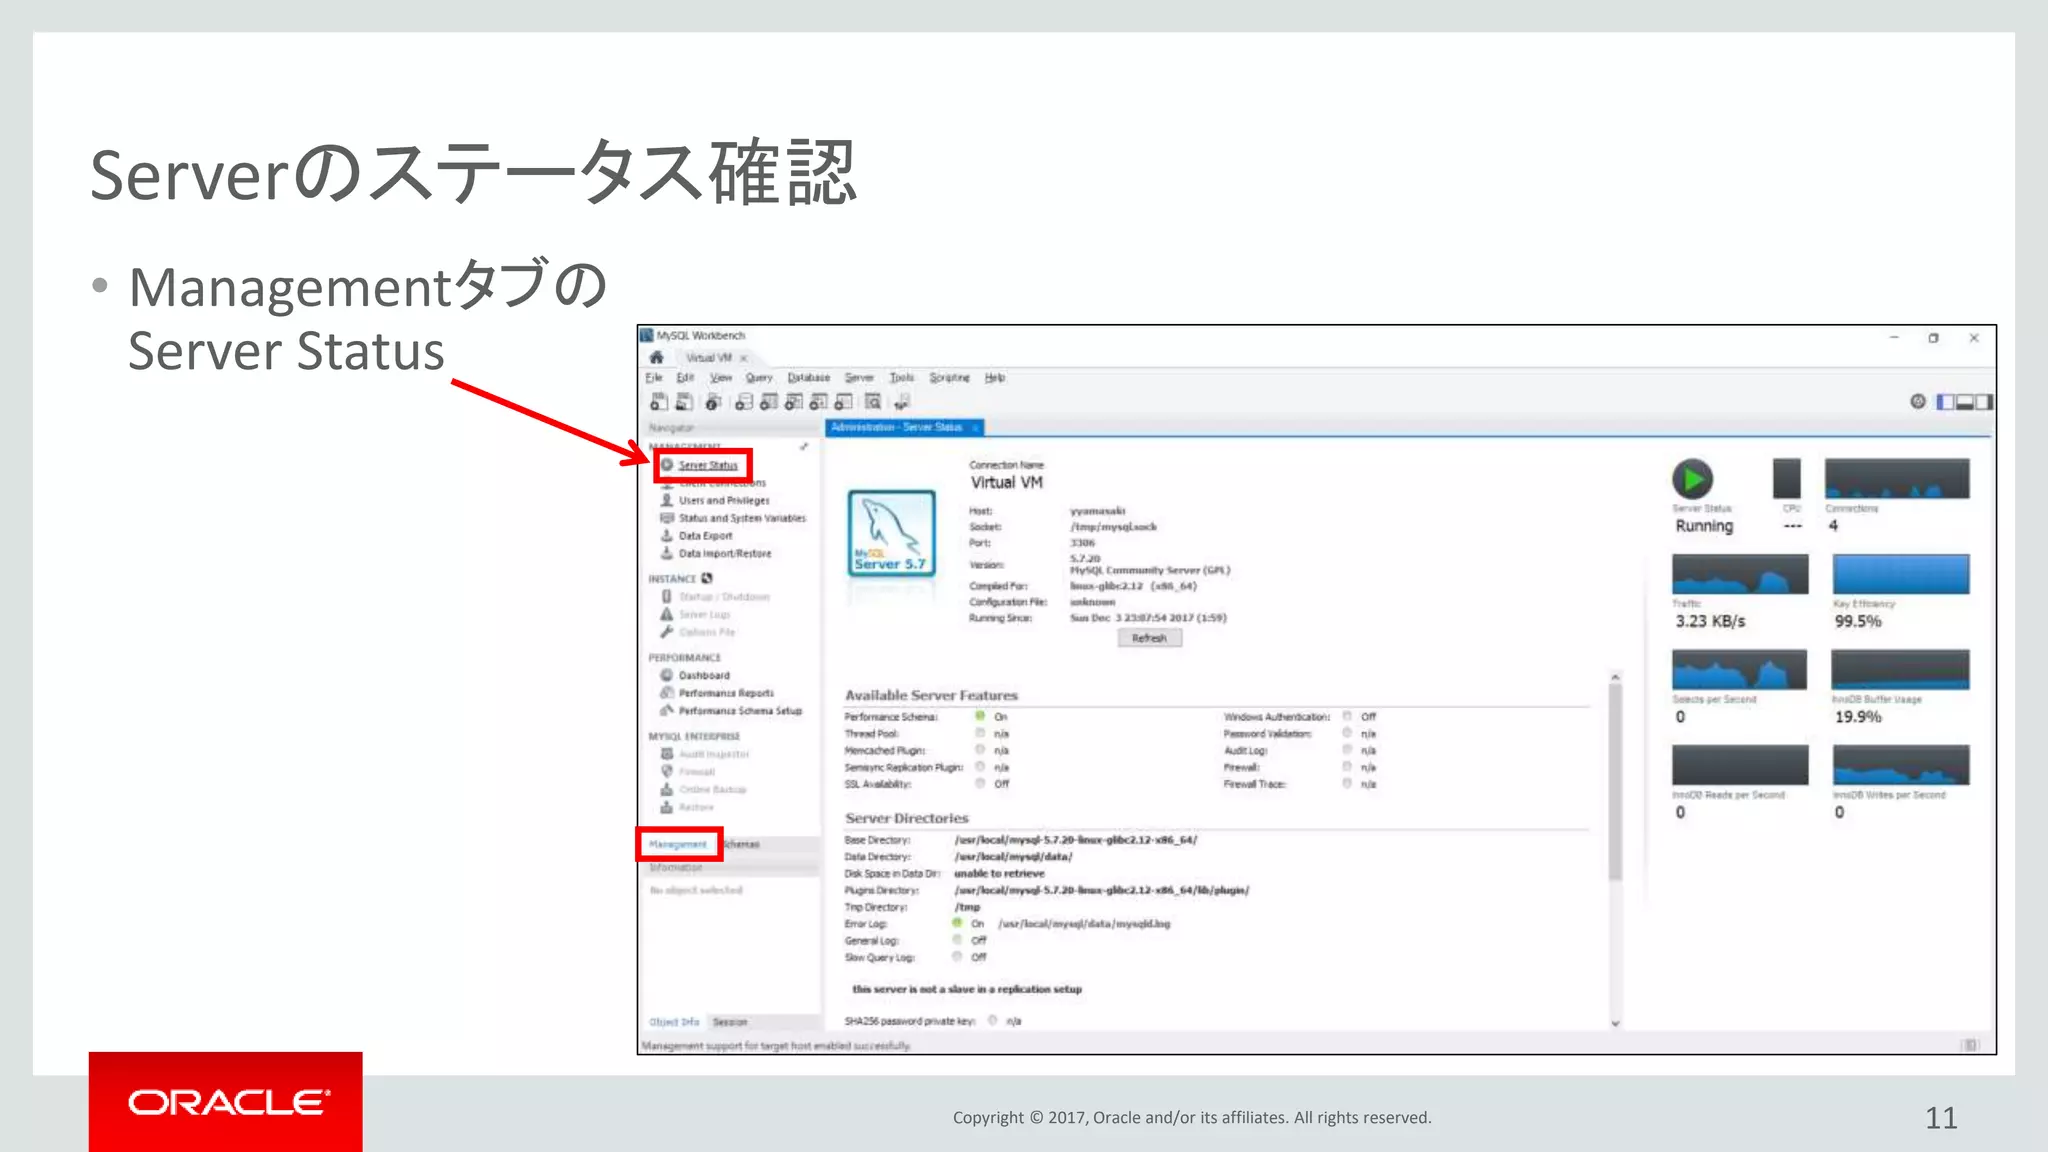Open Workbench preferences gear icon
2048x1152 pixels.
(1917, 401)
